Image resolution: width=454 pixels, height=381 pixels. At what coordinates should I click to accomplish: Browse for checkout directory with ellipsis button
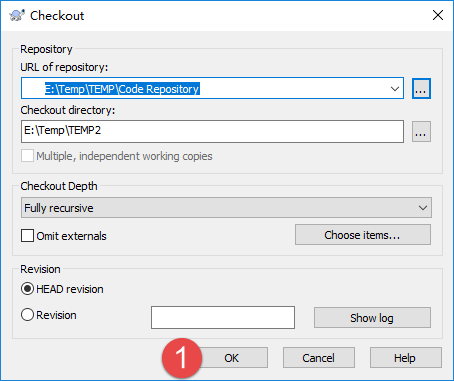click(421, 132)
